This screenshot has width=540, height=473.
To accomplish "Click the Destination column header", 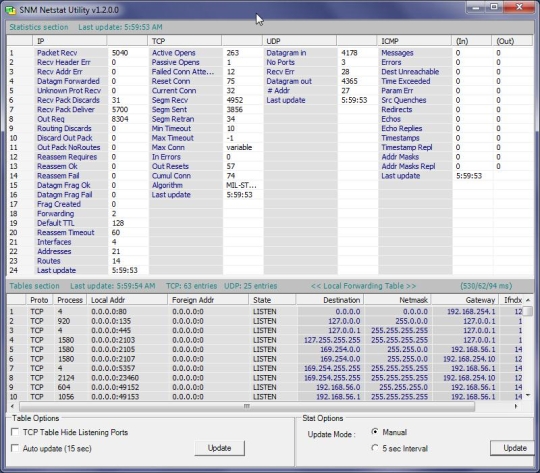I will (x=330, y=300).
